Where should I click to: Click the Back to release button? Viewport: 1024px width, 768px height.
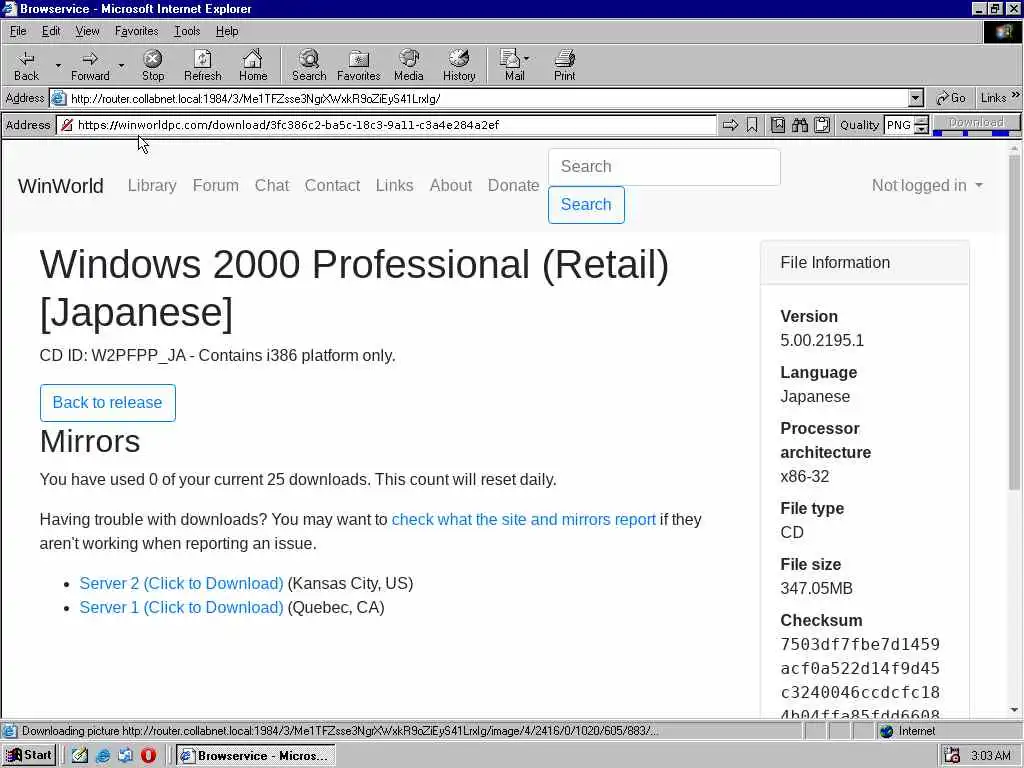coord(108,402)
